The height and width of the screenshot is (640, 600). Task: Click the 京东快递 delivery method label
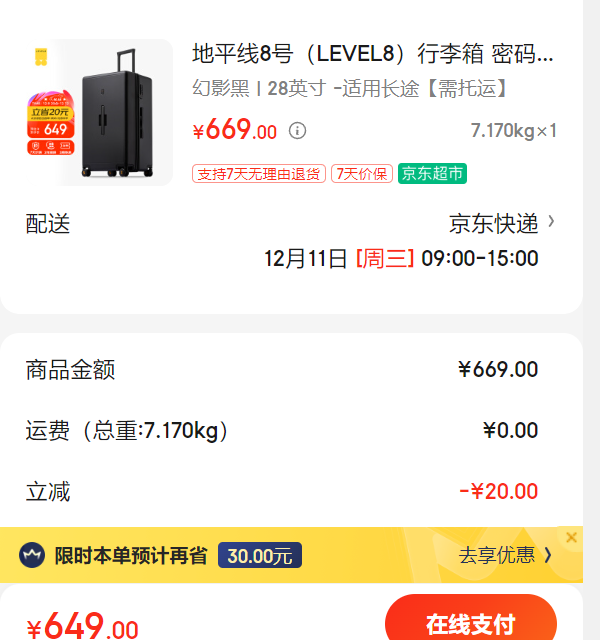point(493,224)
